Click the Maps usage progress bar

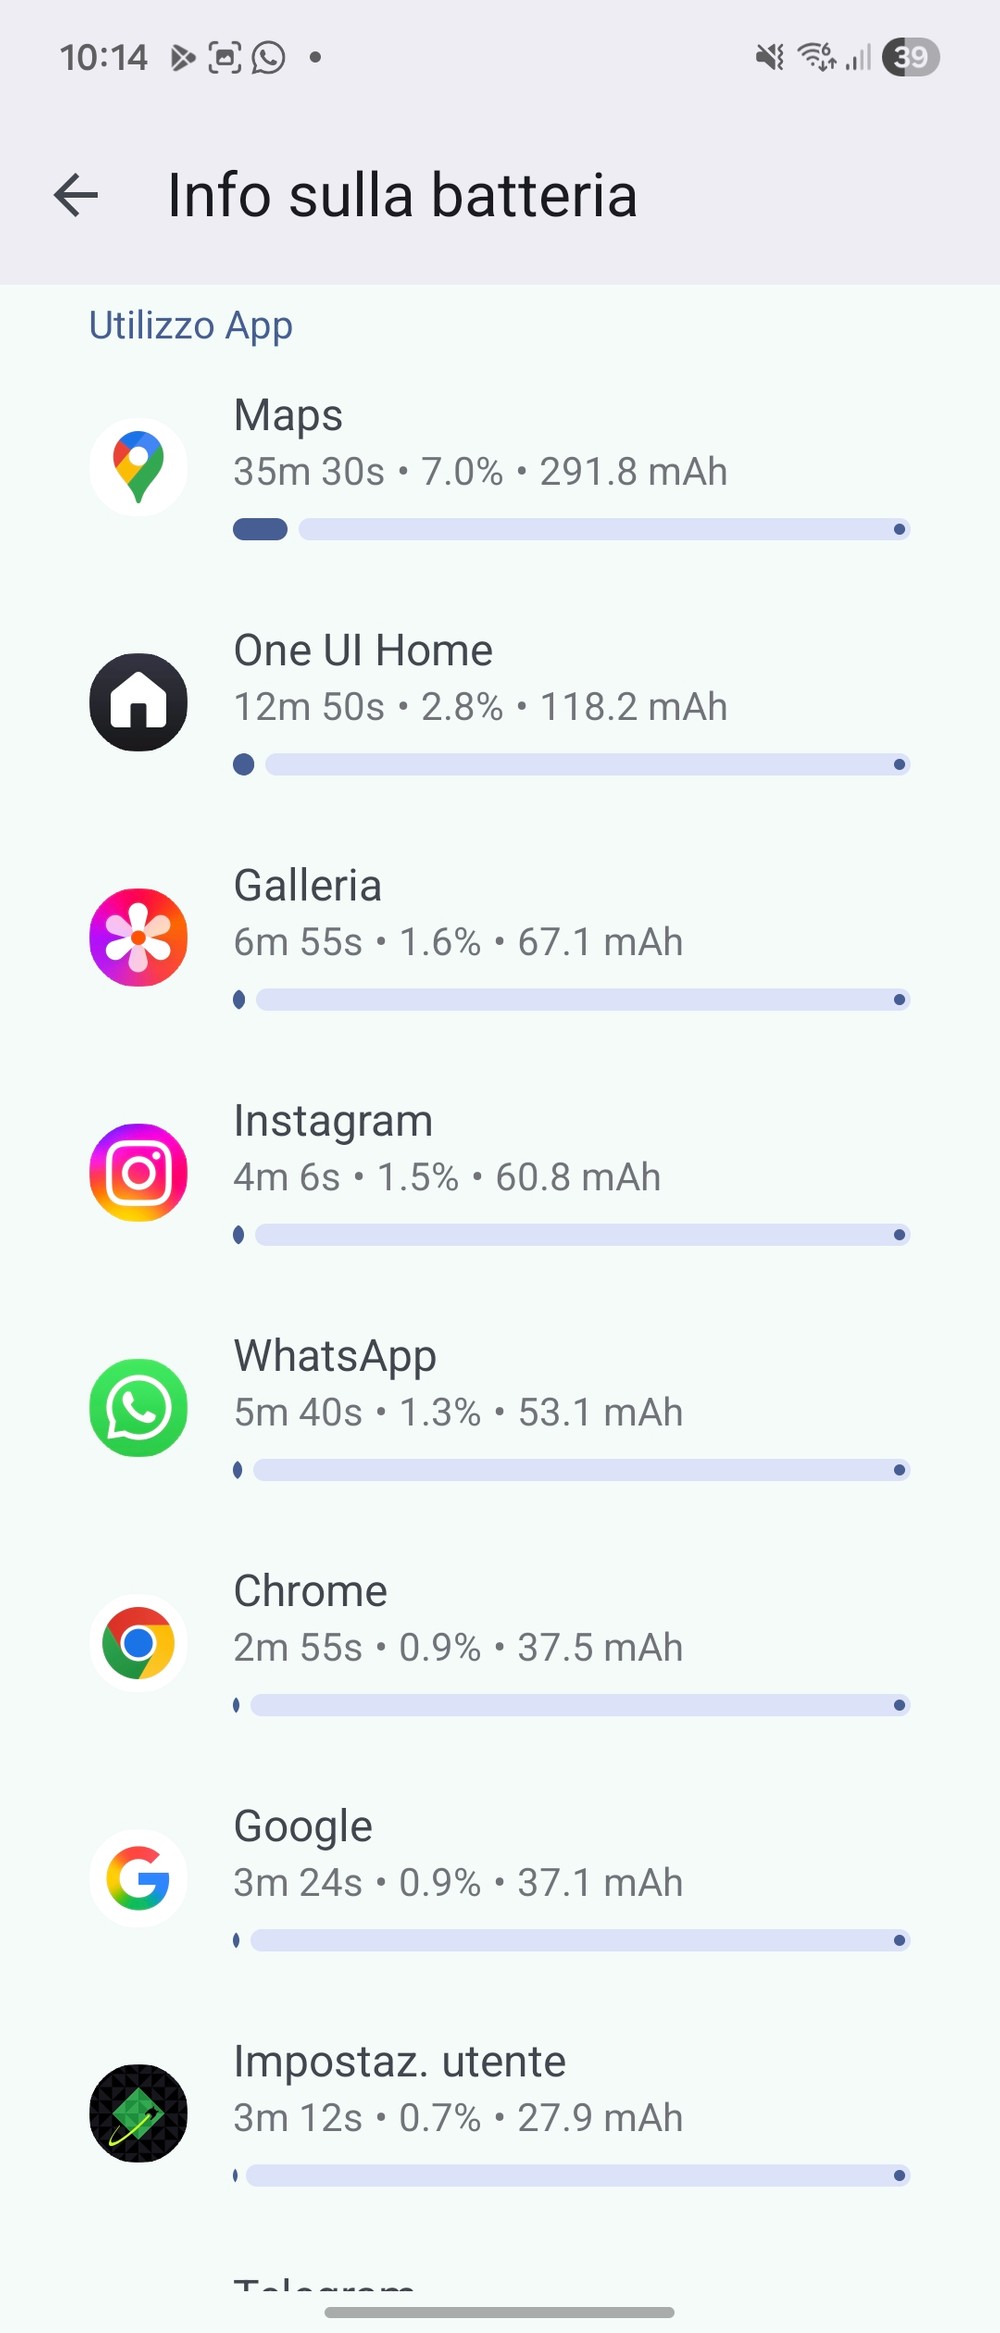pyautogui.click(x=571, y=529)
